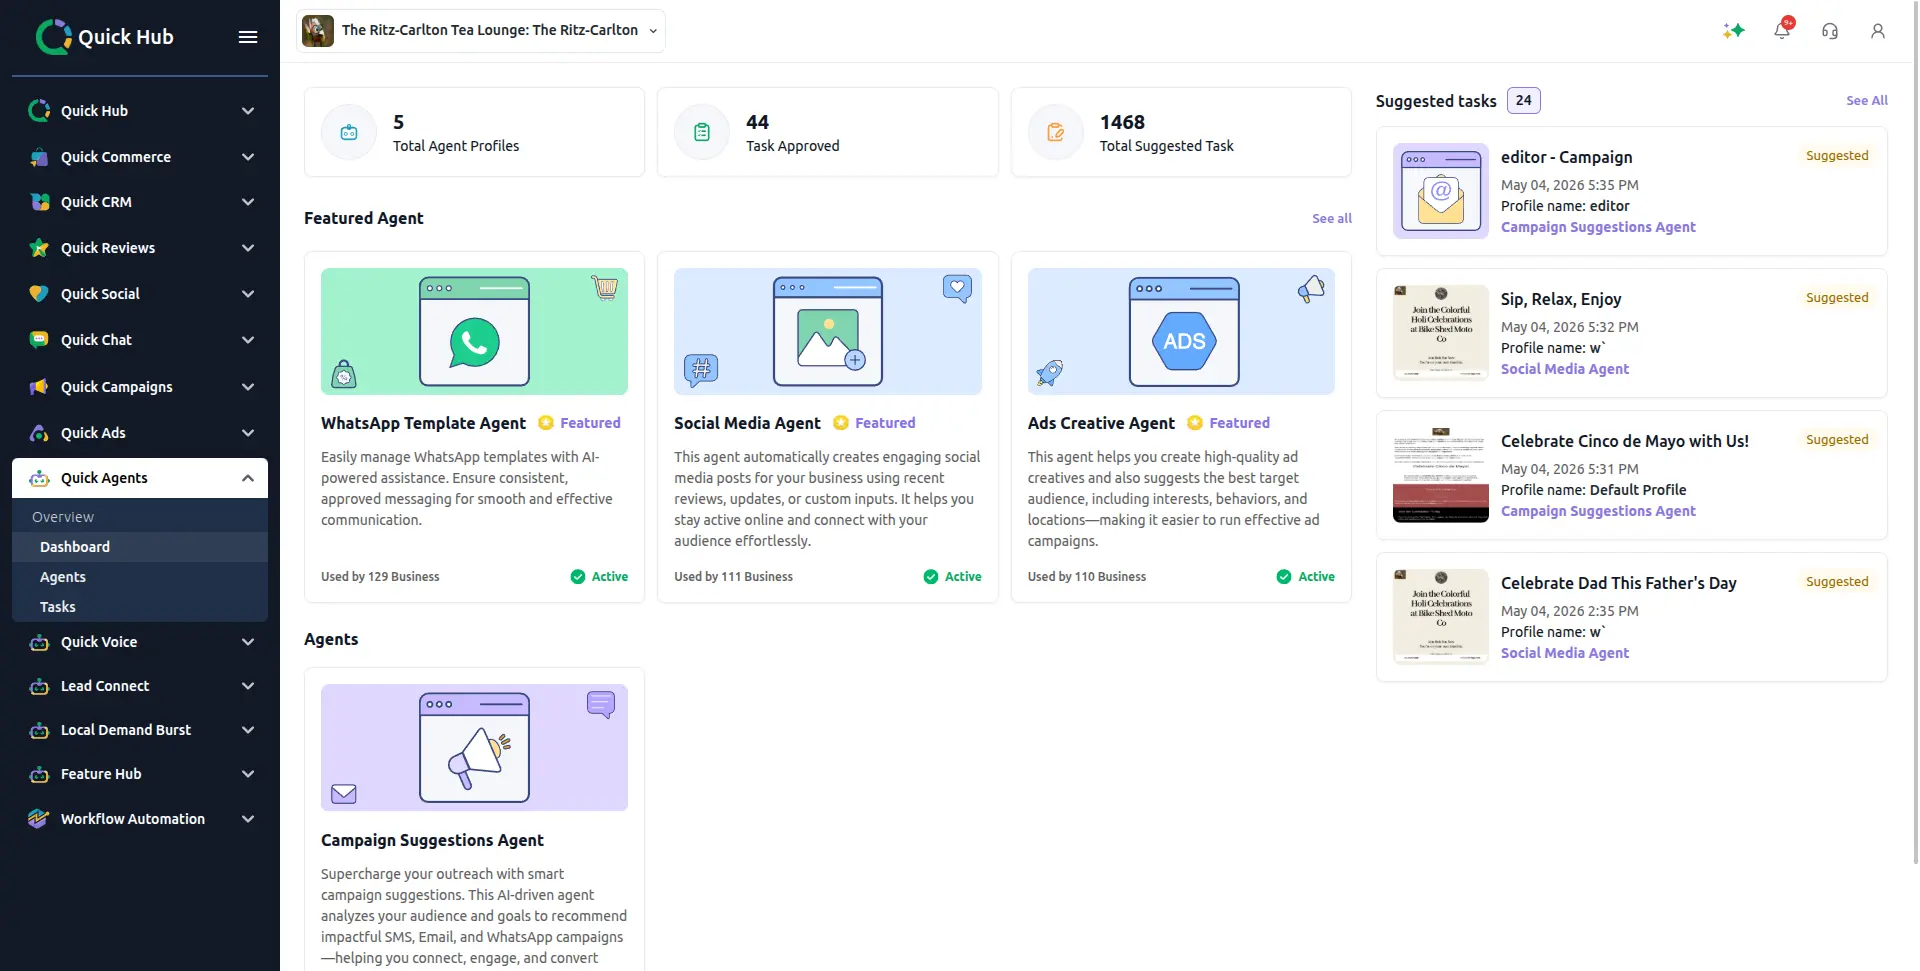Click the Quick Commerce sidebar icon
This screenshot has height=971, width=1920.
click(x=39, y=157)
